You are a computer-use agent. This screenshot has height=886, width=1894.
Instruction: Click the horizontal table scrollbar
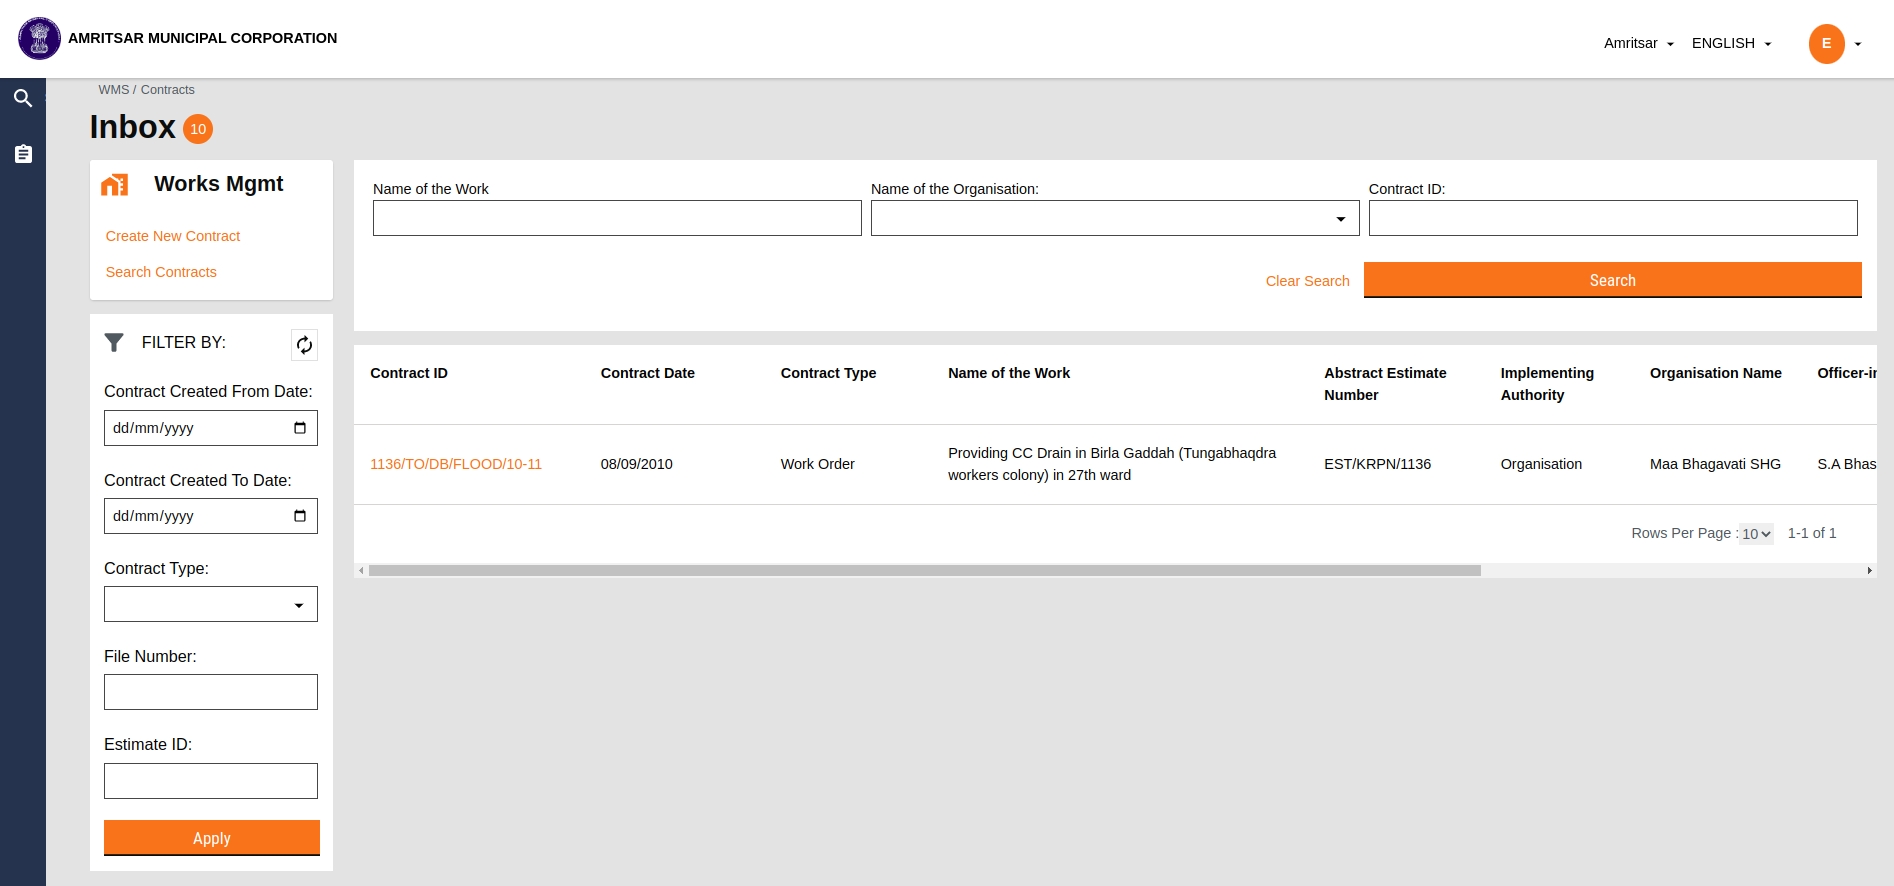924,570
